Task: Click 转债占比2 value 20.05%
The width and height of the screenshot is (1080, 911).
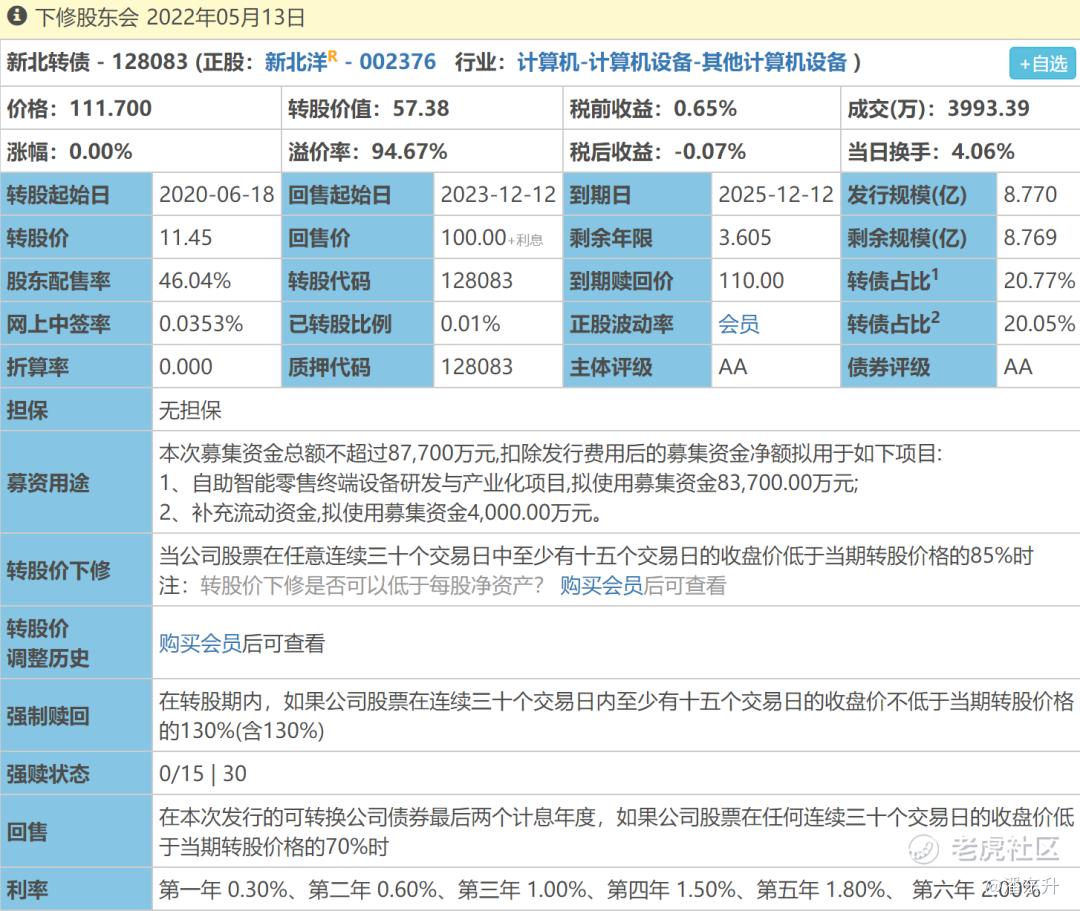Action: (1039, 324)
